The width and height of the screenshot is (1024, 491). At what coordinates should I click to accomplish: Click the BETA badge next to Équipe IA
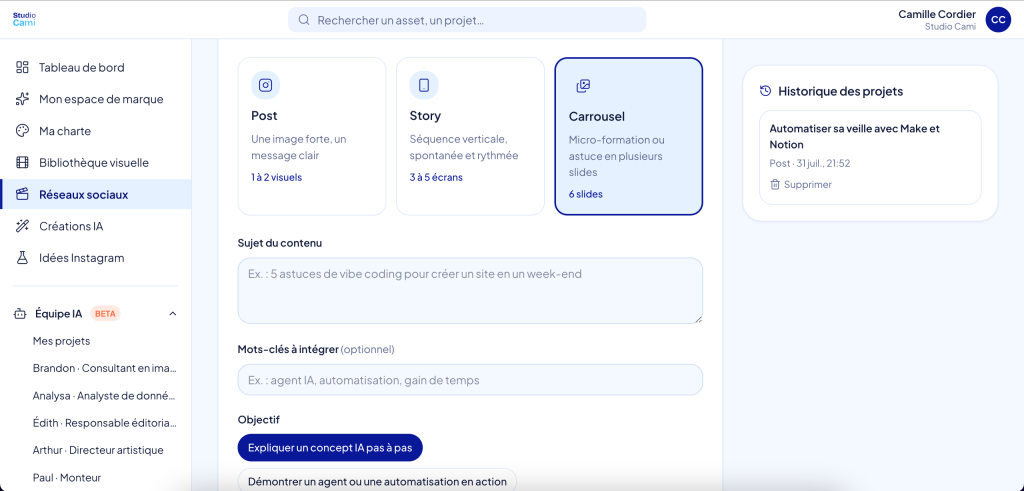105,313
